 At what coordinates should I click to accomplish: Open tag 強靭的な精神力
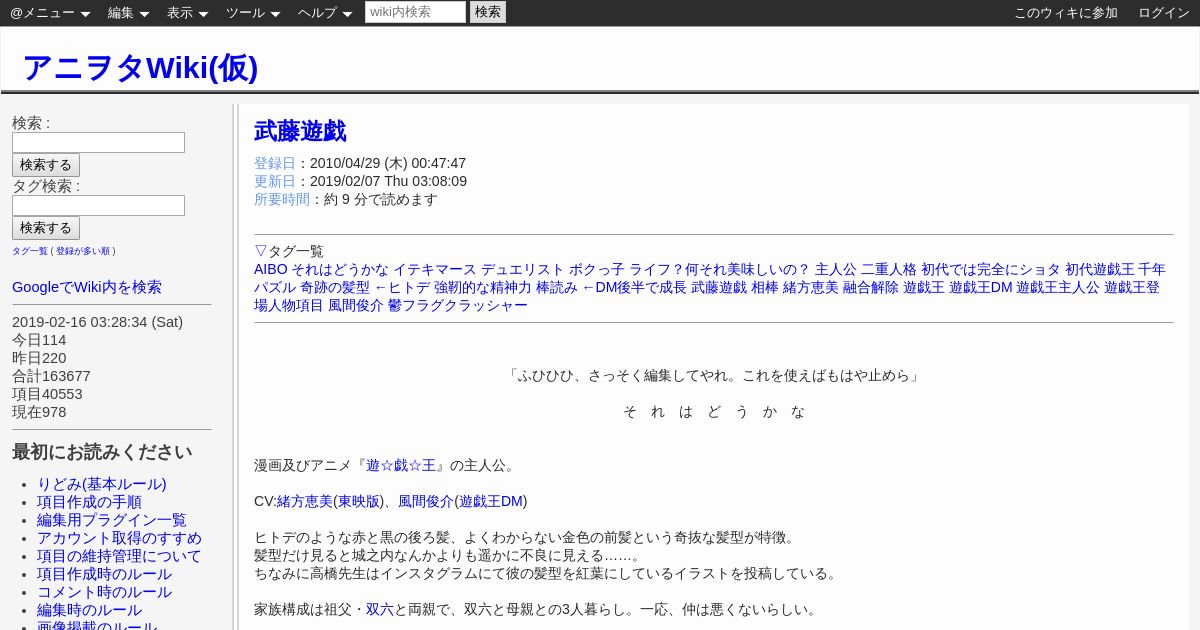(483, 287)
